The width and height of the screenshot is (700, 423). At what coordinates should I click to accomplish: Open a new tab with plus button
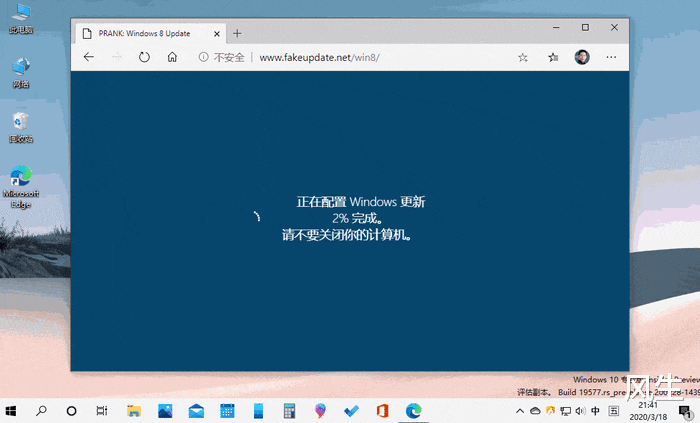click(x=237, y=33)
